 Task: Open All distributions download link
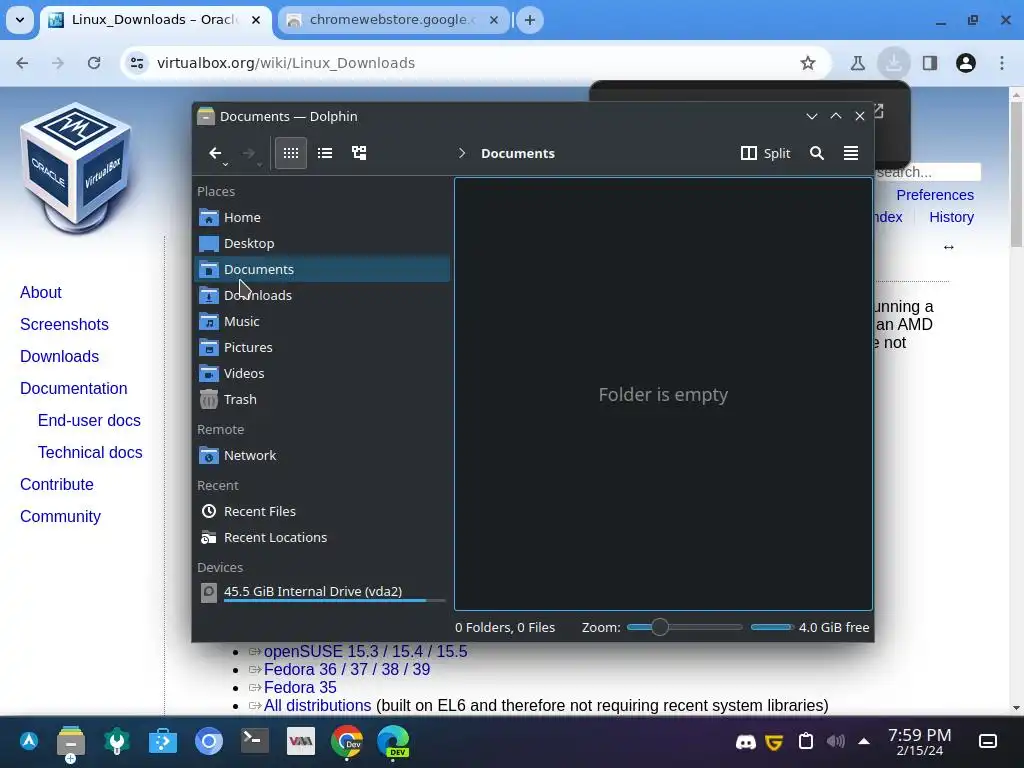[317, 705]
